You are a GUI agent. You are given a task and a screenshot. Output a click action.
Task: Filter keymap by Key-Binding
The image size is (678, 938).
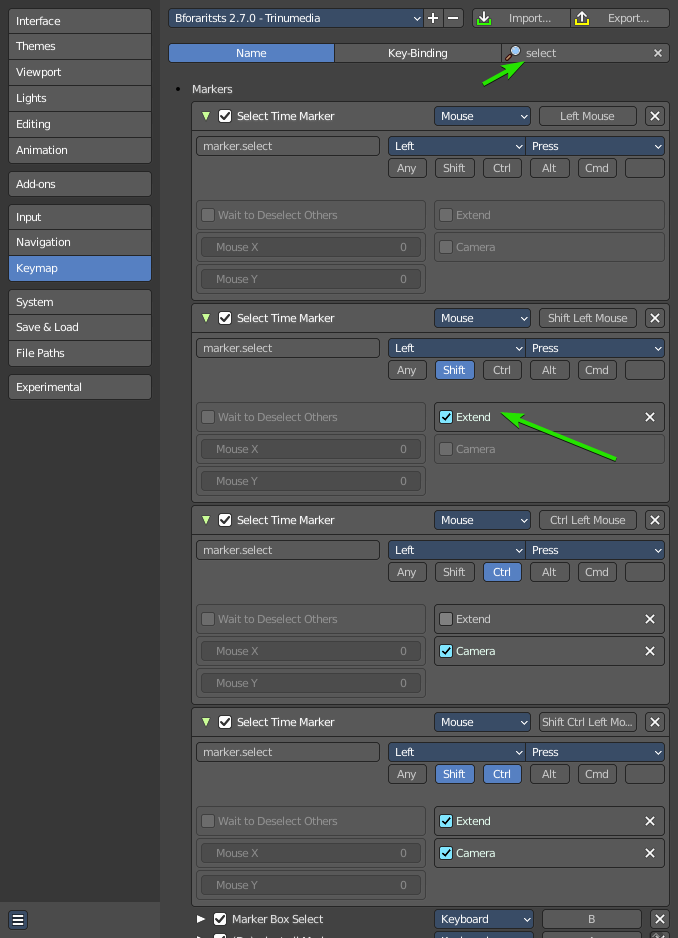[x=418, y=53]
